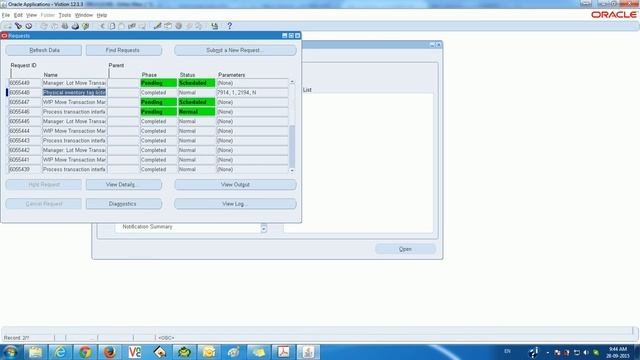Viewport: 640px width, 360px height.
Task: Open Internet Explorer from the taskbar
Action: pyautogui.click(x=60, y=352)
